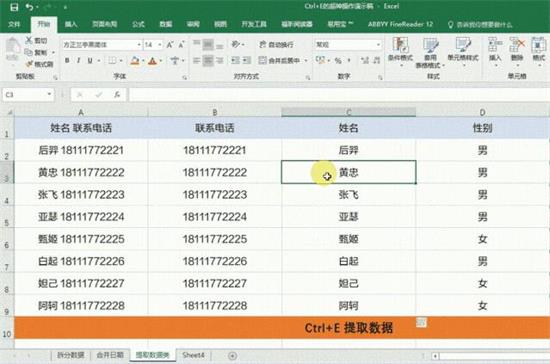Screen dimensions: 550x364
Task: Toggle Bold formatting
Action: coord(67,61)
